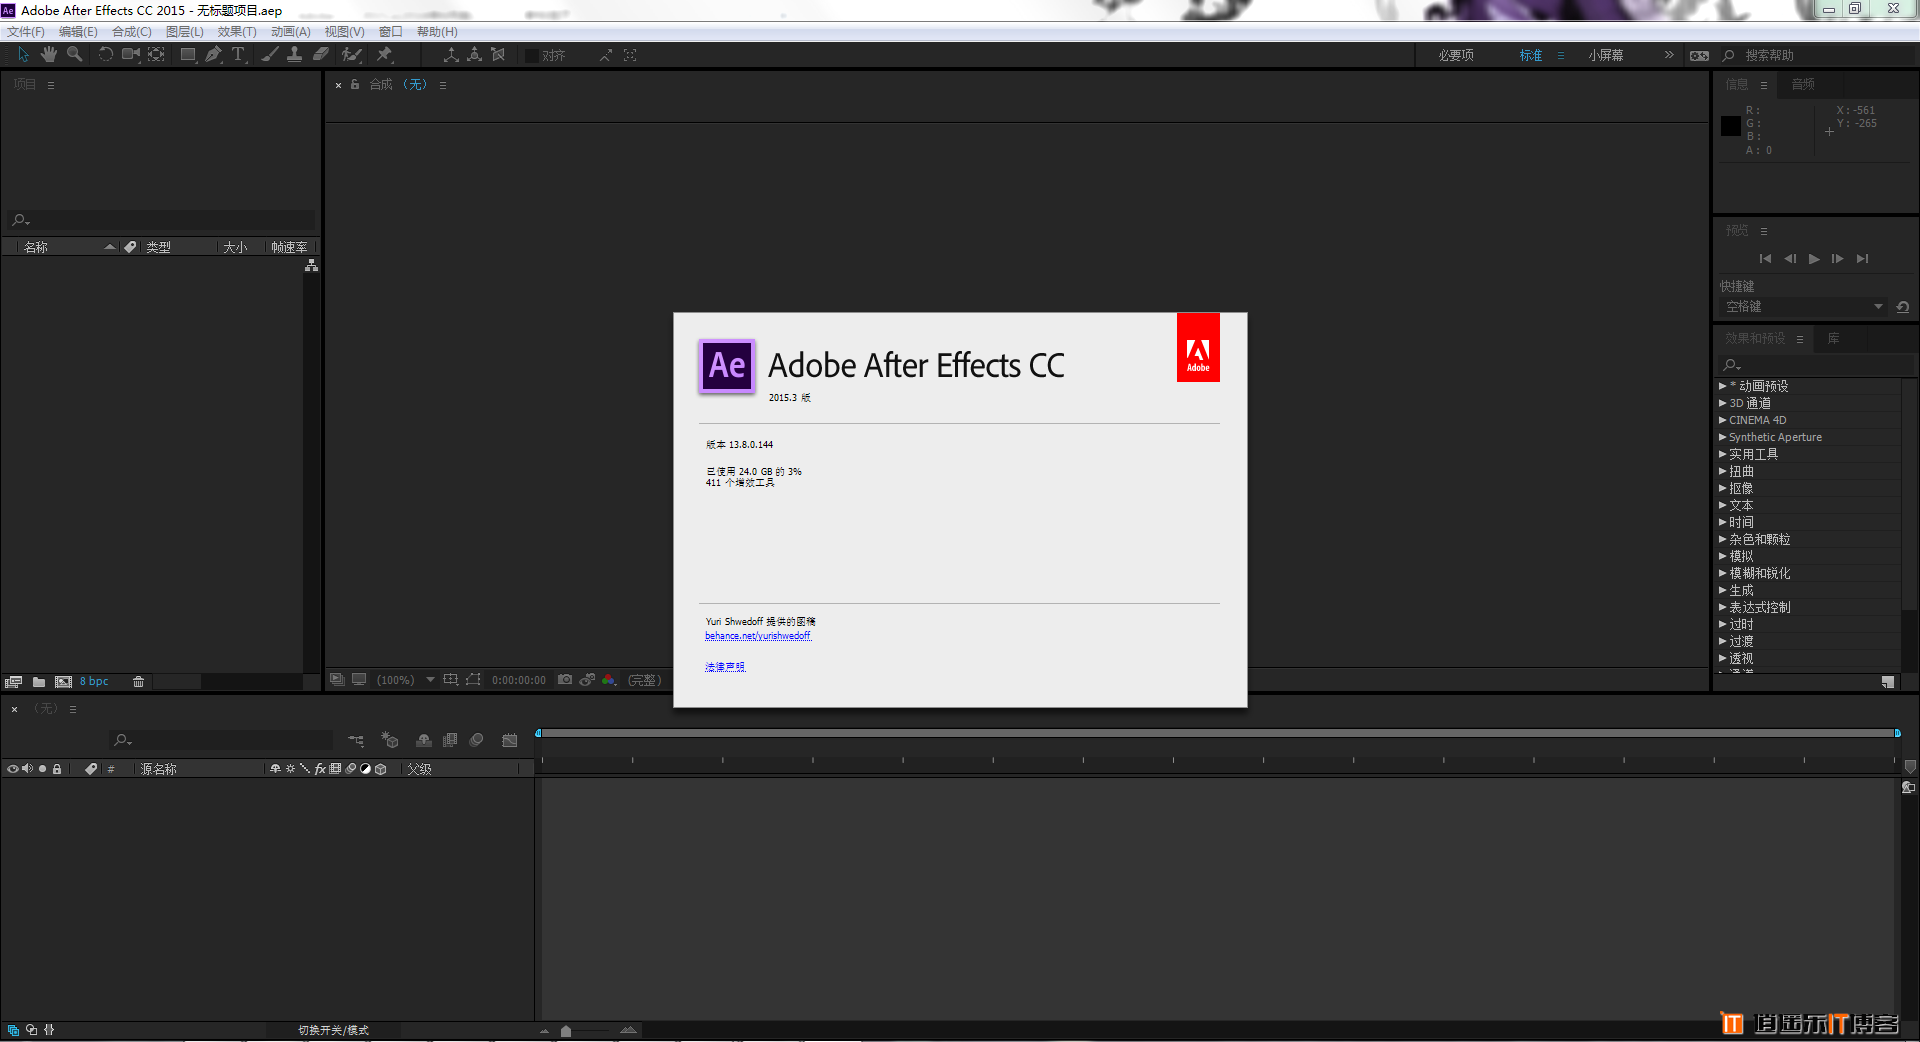Open the 效果(T) menu

(x=237, y=32)
